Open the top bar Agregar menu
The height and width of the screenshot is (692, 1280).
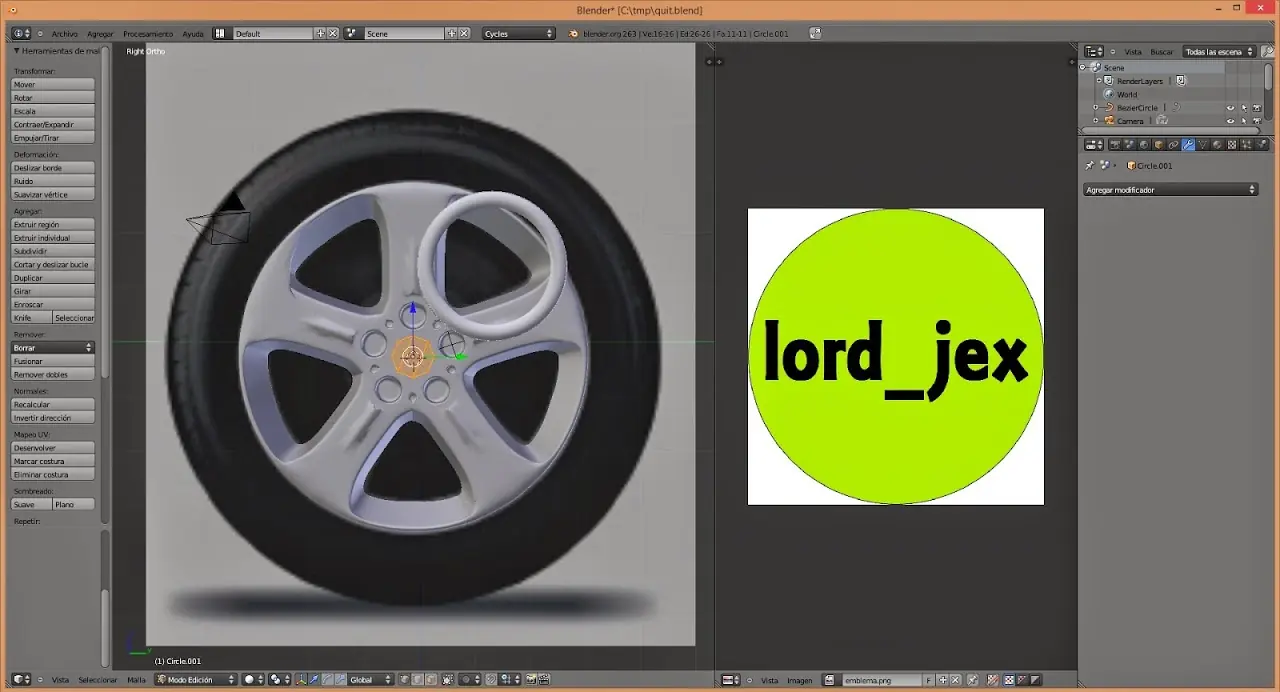click(100, 34)
